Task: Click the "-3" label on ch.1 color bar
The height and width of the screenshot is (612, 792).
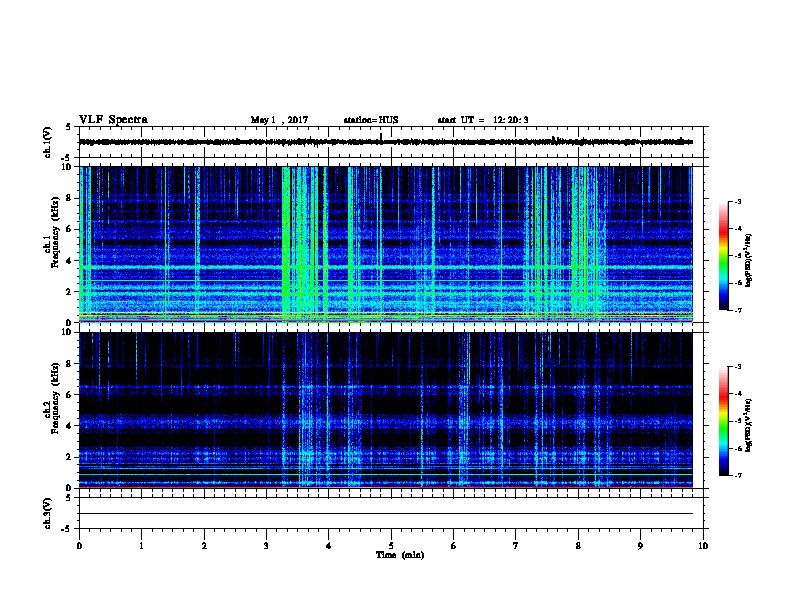Action: tap(737, 202)
